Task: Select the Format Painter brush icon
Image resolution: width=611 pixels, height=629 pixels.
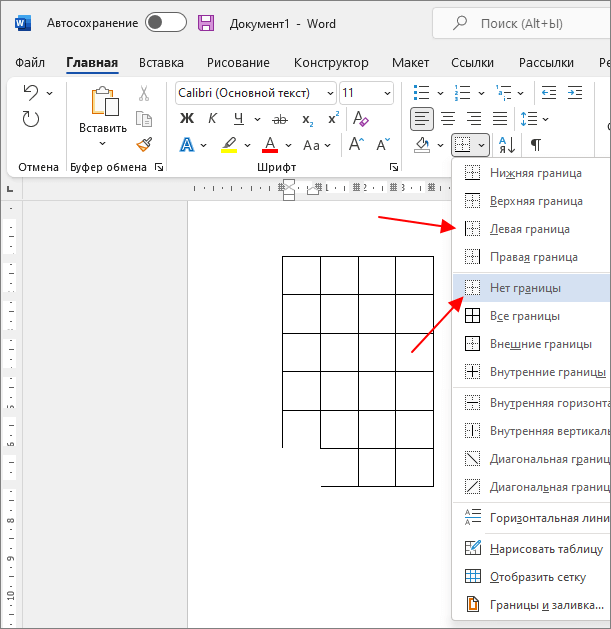Action: point(144,144)
